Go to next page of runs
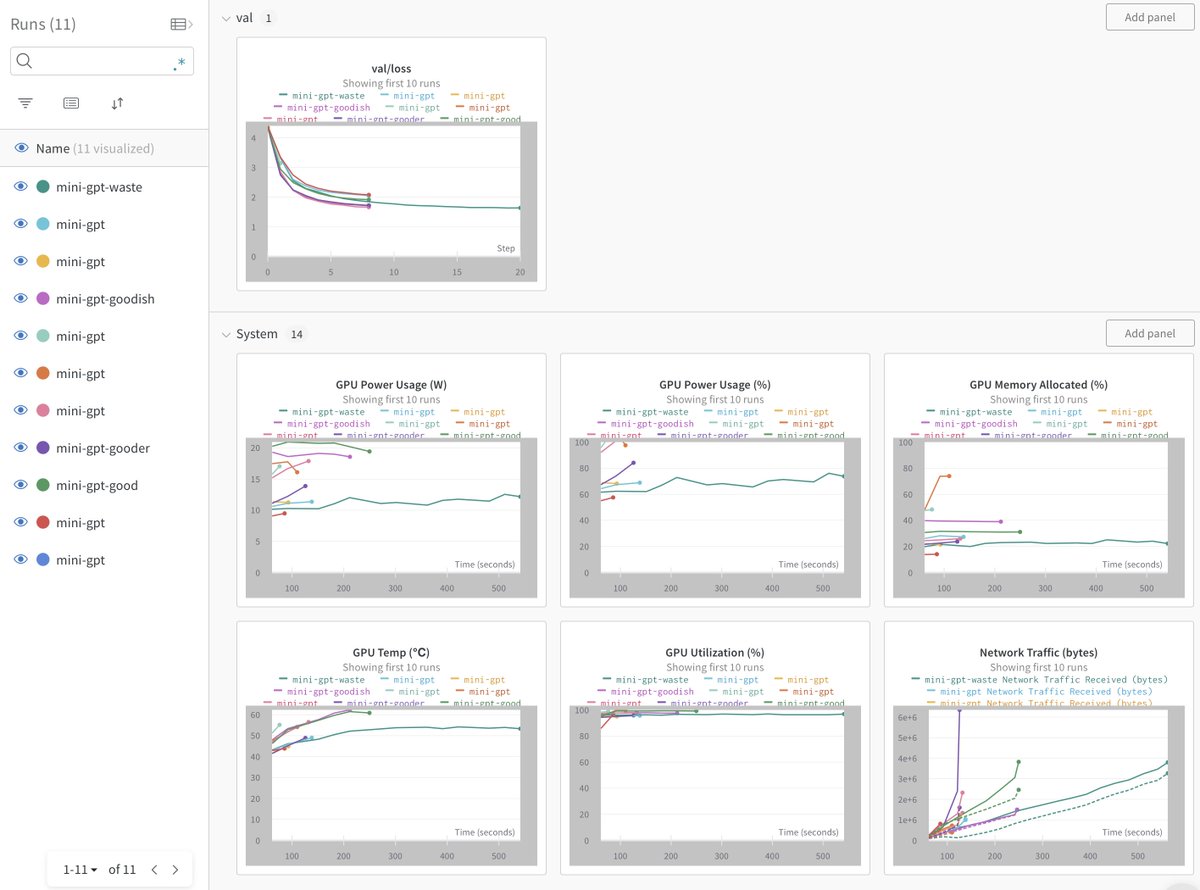The height and width of the screenshot is (890, 1200). tap(175, 869)
